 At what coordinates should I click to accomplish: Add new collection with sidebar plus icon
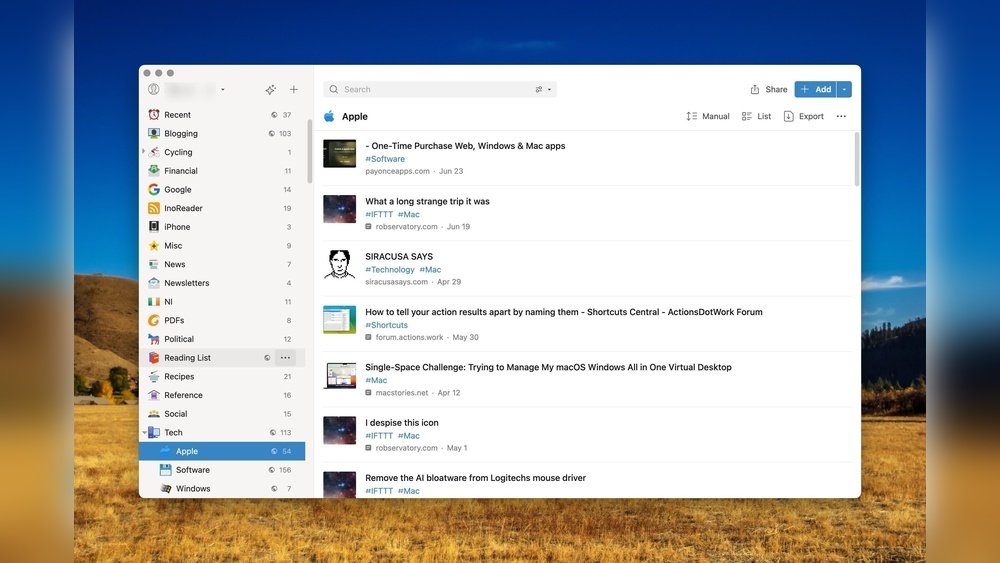(293, 89)
